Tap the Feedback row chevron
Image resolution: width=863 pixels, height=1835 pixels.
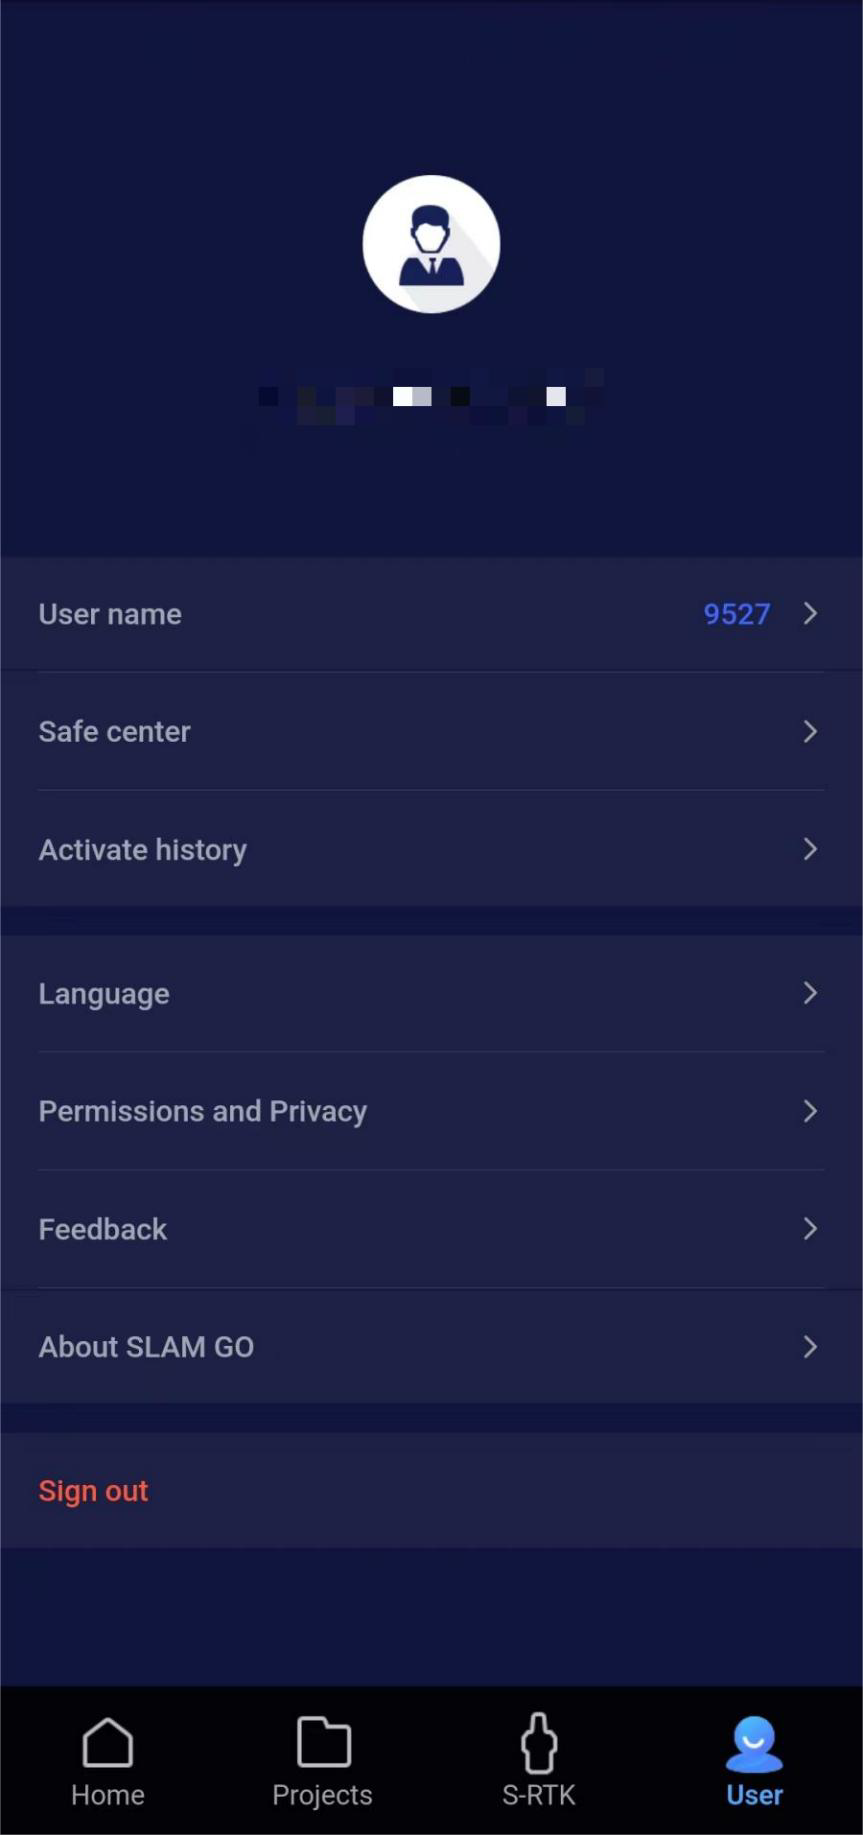810,1229
